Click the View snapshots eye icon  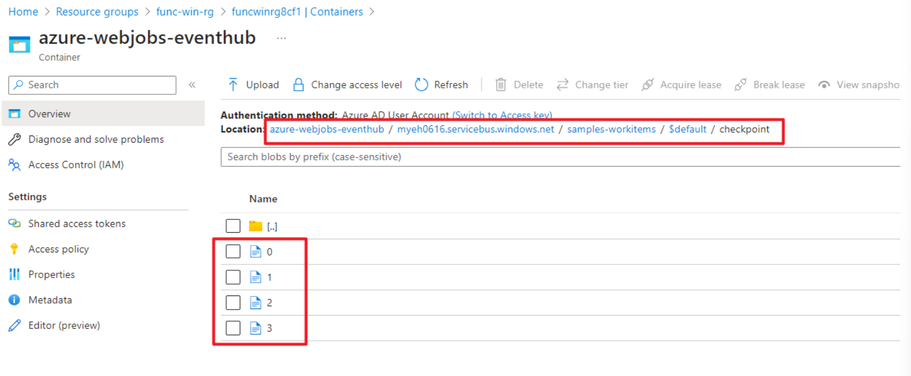pos(824,85)
